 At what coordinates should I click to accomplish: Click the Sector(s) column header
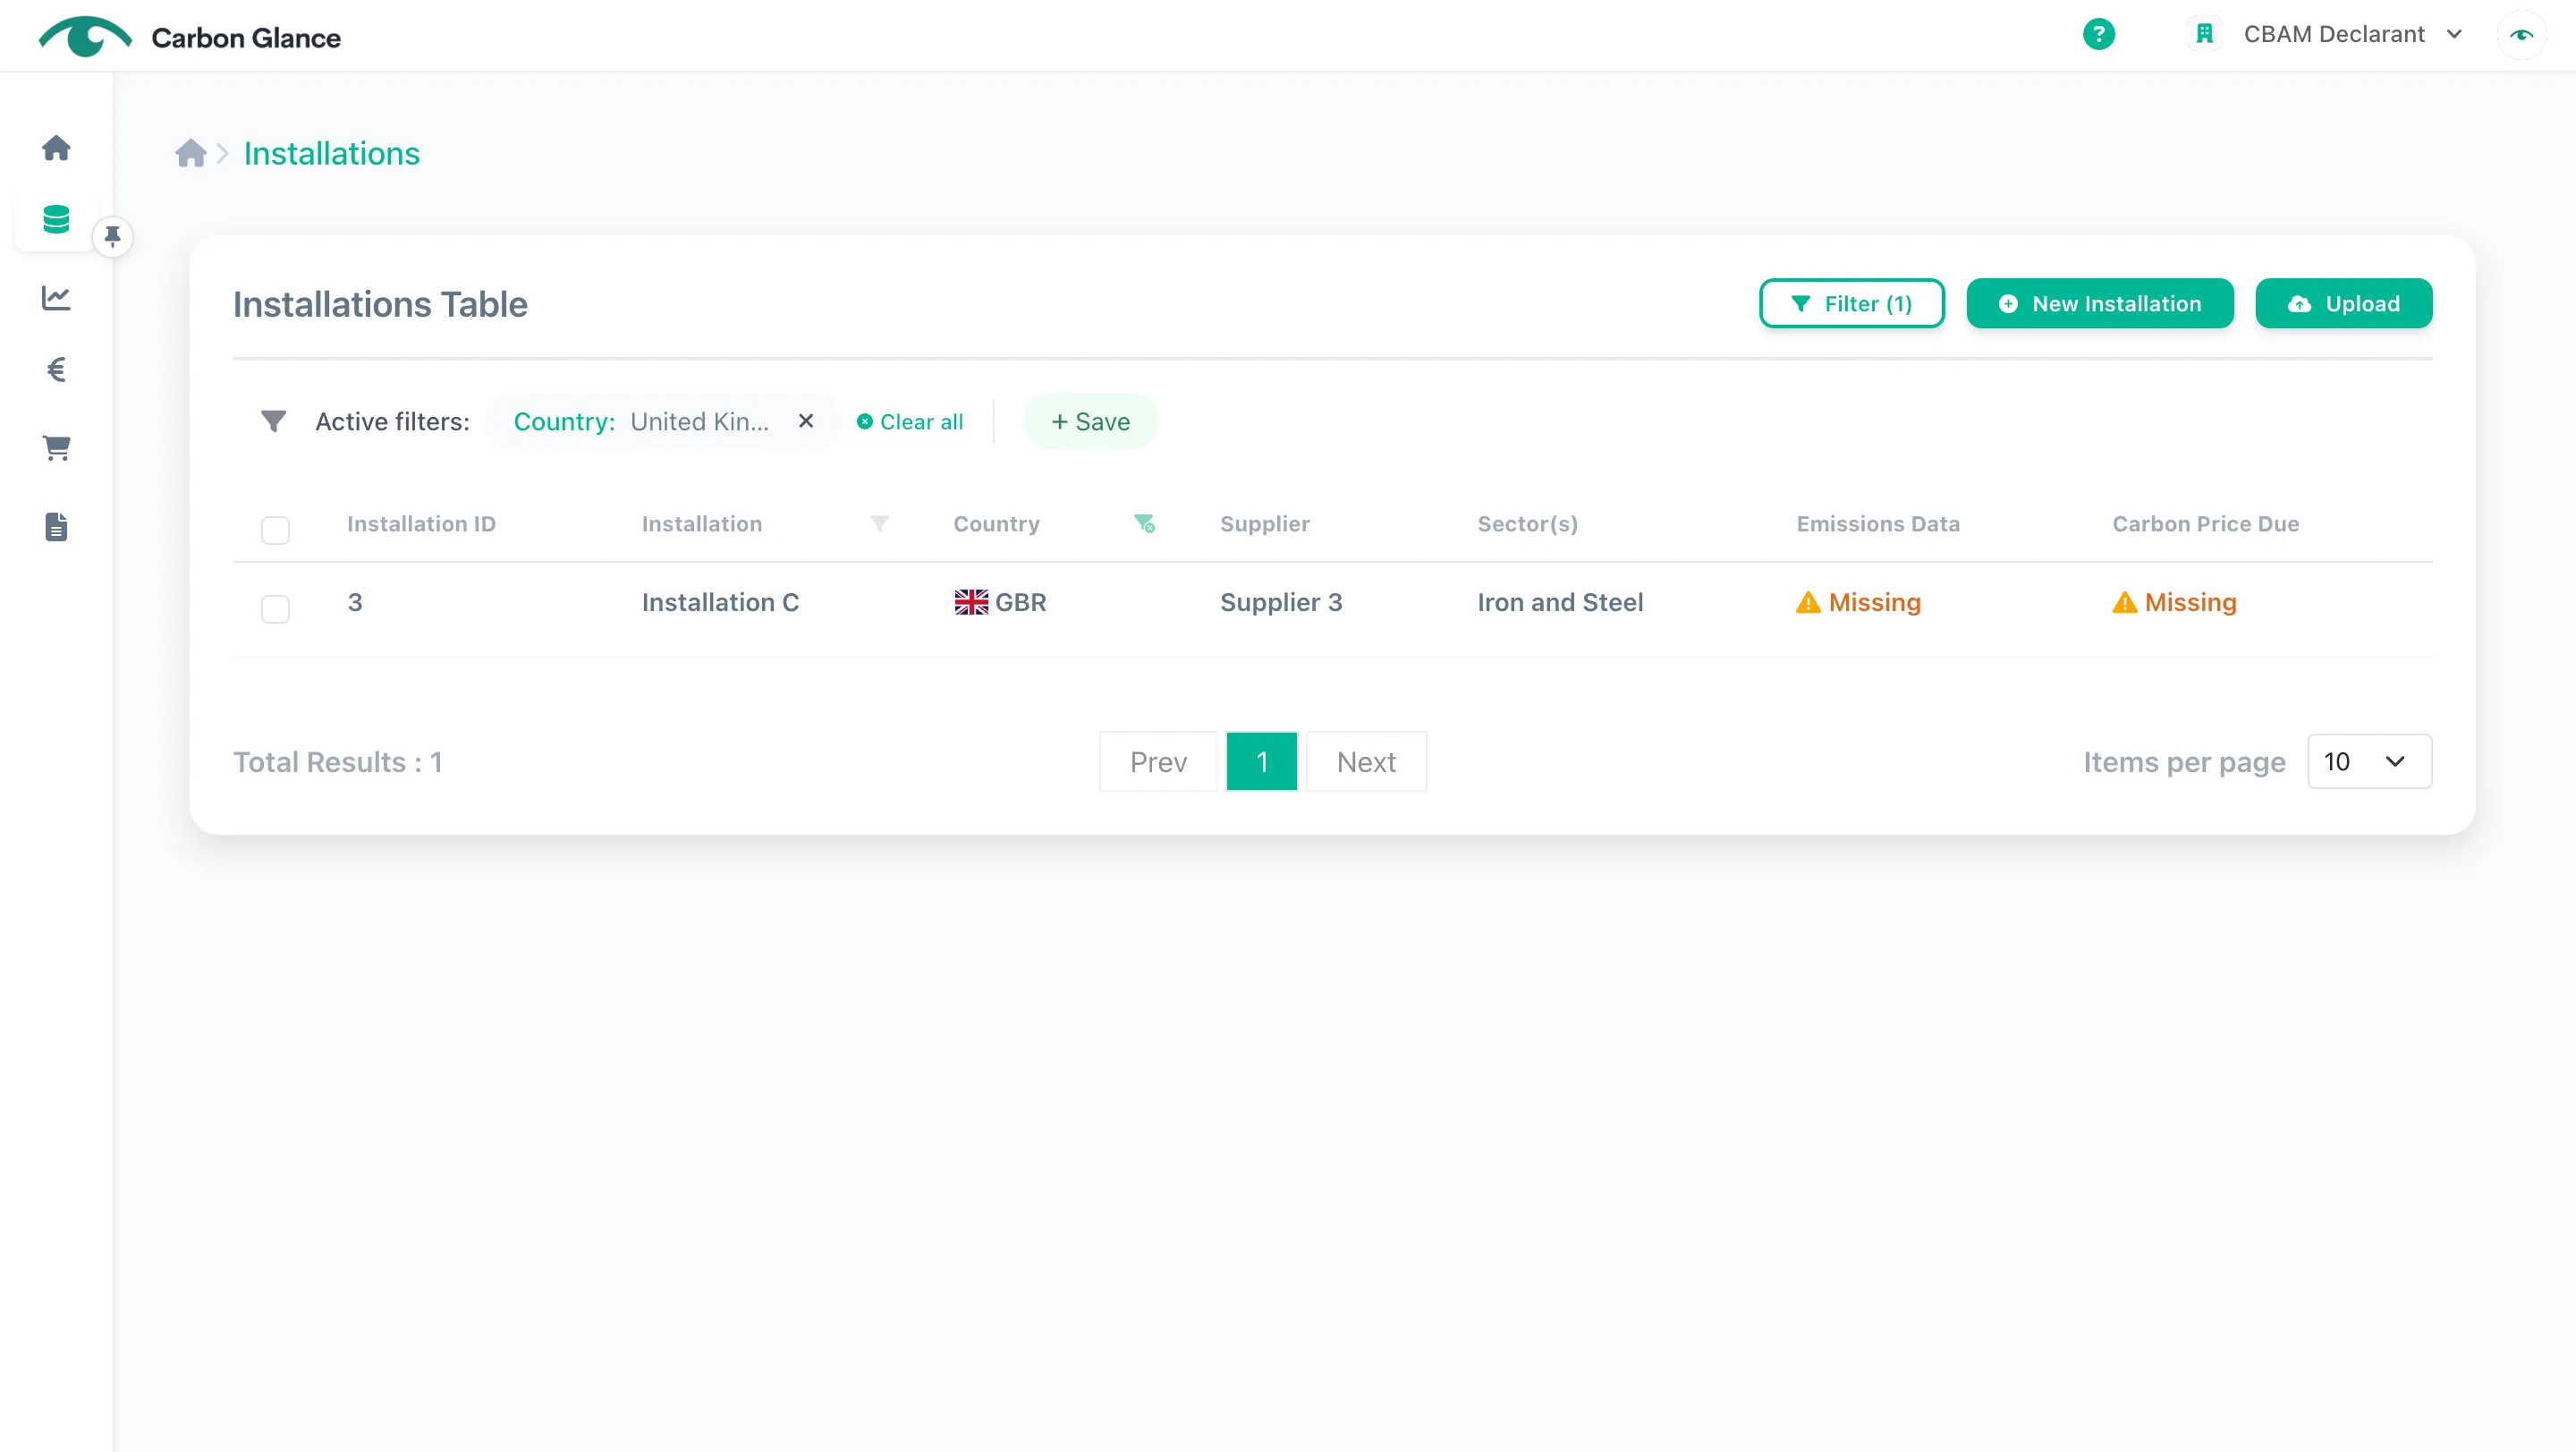[1527, 524]
